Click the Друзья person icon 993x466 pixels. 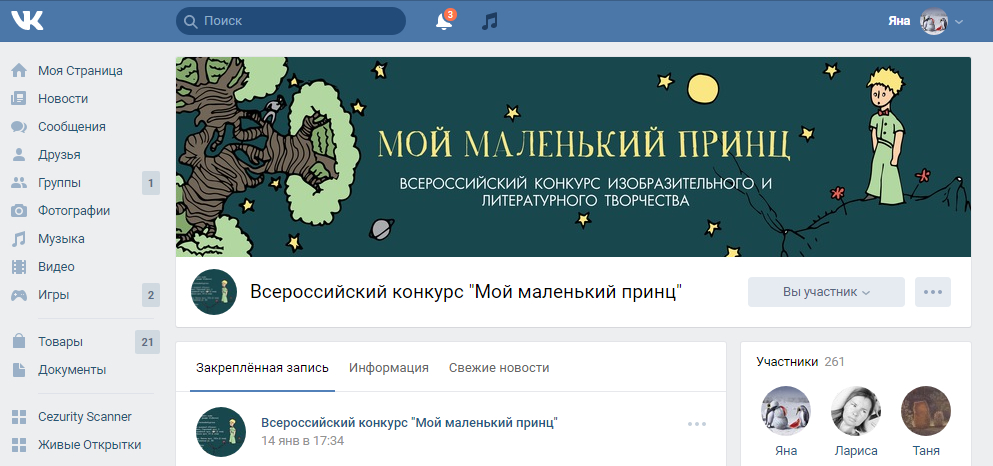point(19,154)
